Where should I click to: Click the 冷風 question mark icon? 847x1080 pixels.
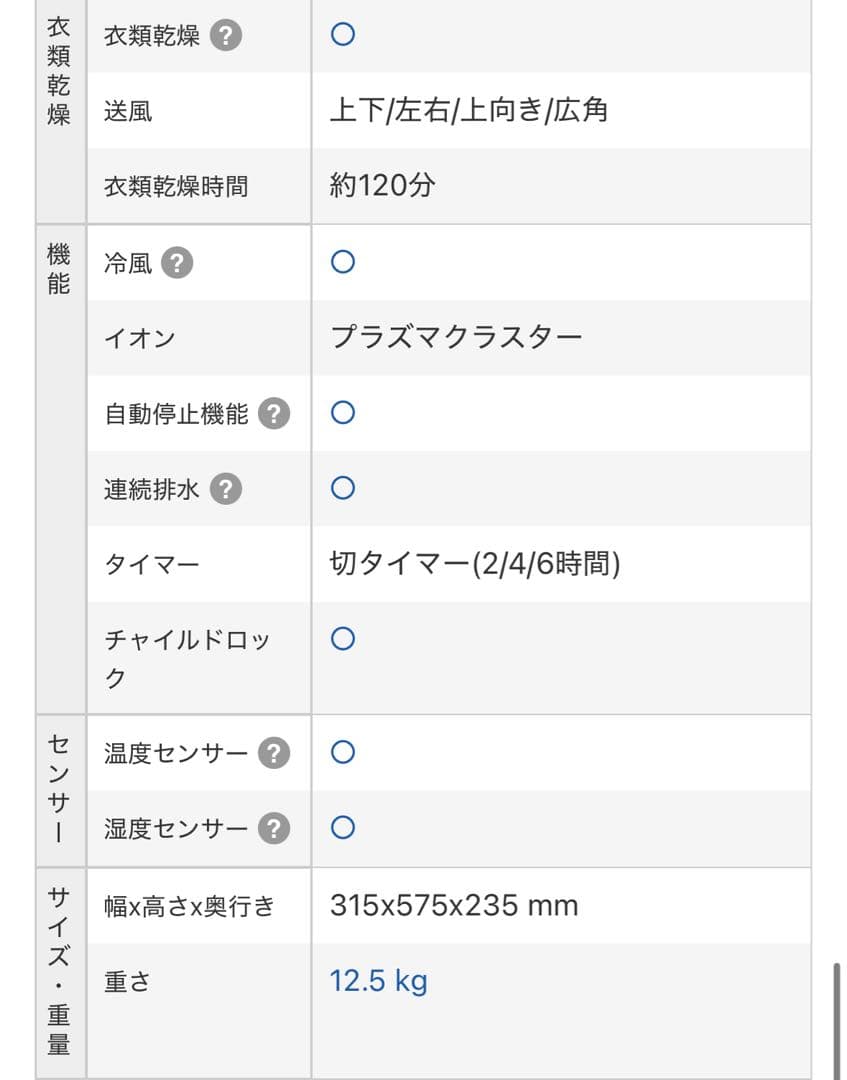[176, 263]
